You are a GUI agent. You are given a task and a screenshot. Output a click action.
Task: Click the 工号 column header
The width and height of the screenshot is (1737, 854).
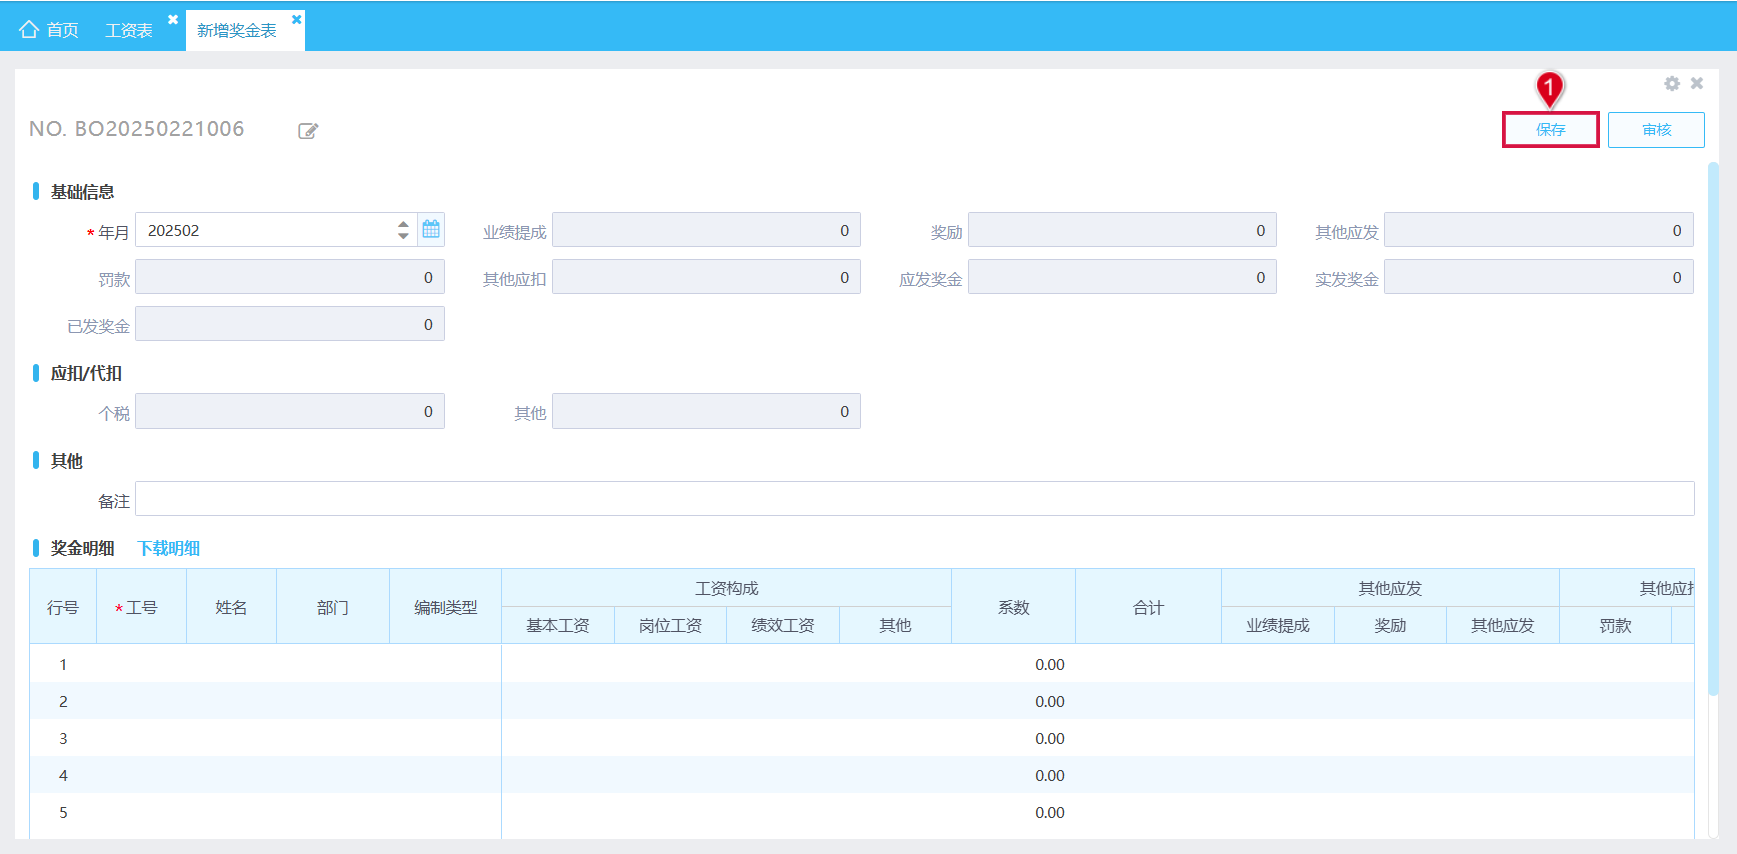(141, 607)
